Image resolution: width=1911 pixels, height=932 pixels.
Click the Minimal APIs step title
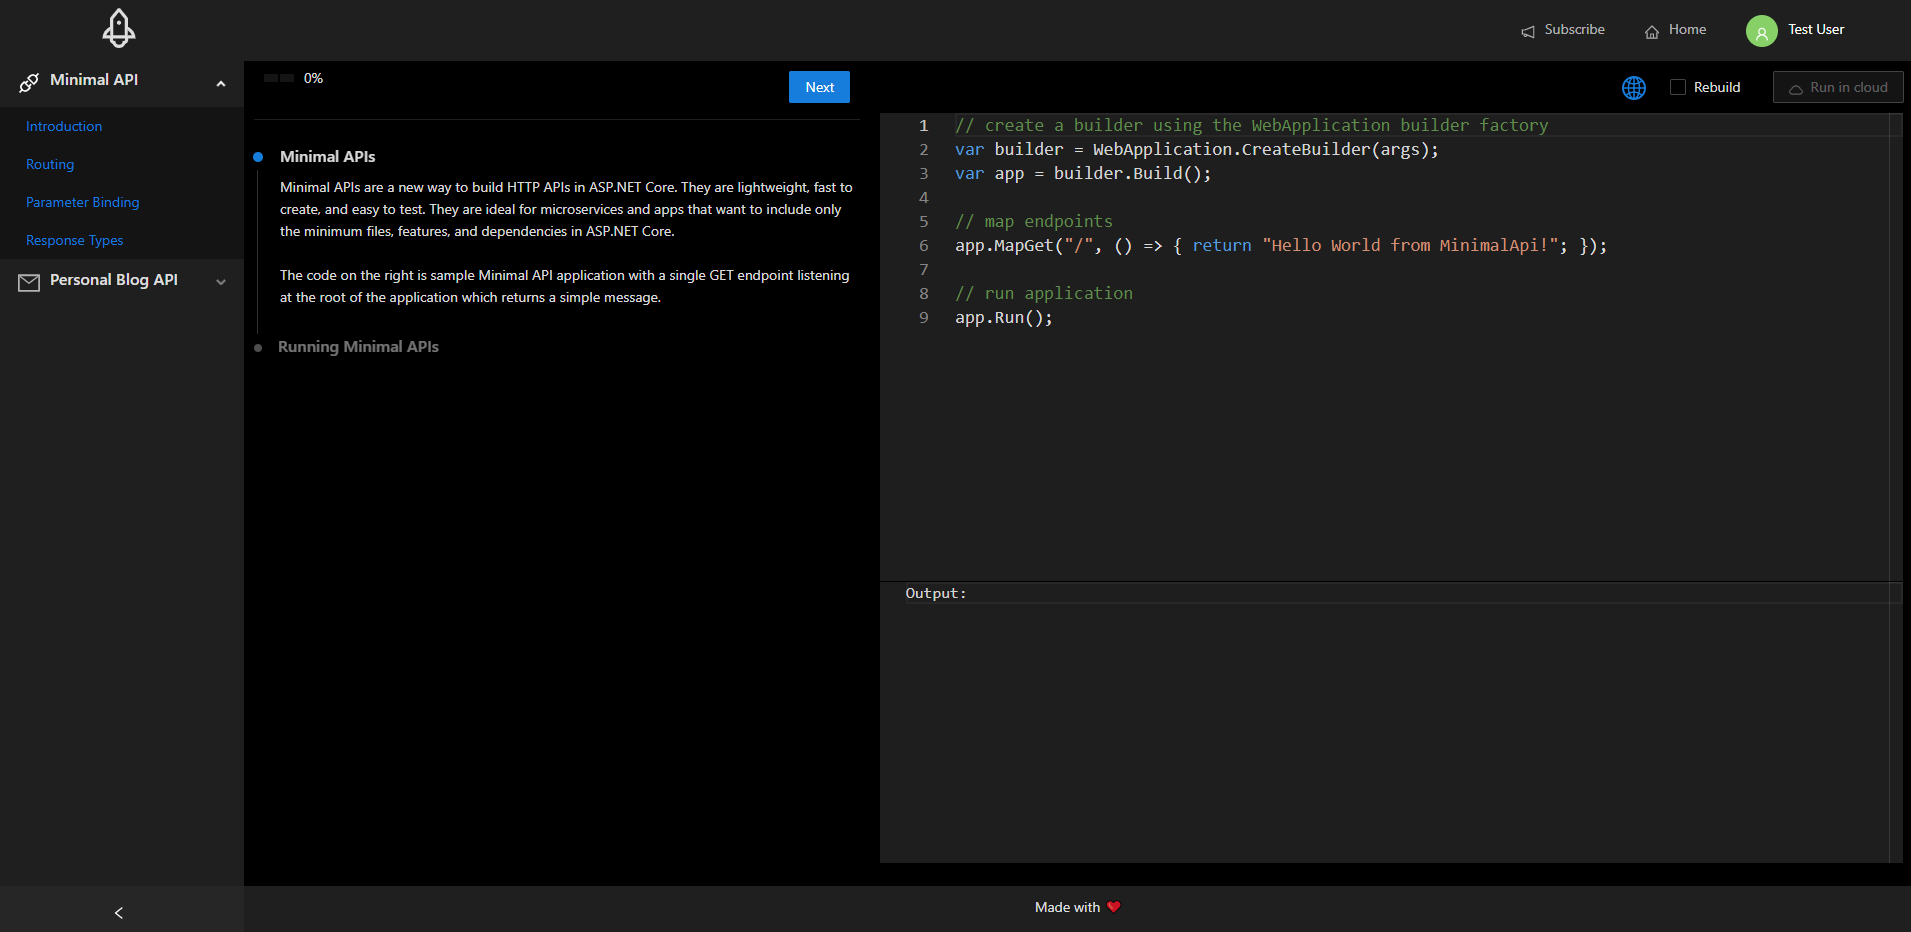[328, 157]
